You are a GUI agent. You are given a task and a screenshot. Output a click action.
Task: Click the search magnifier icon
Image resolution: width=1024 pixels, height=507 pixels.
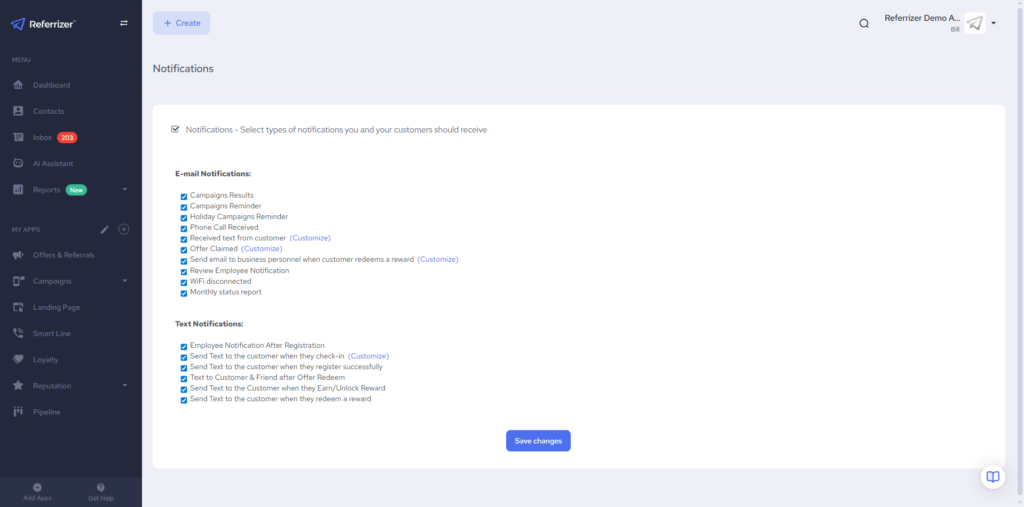[x=864, y=23]
